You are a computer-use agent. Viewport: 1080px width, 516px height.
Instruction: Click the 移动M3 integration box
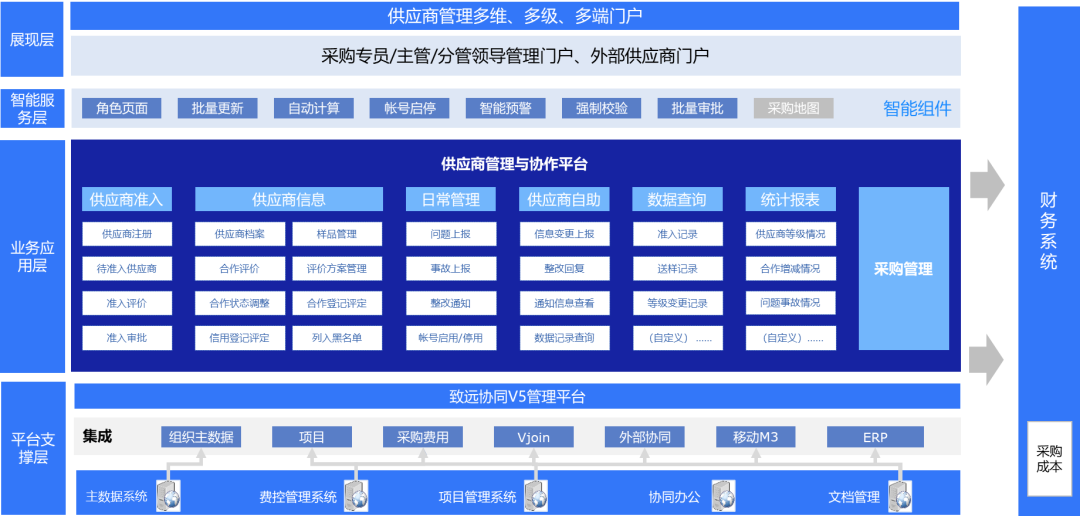click(756, 437)
